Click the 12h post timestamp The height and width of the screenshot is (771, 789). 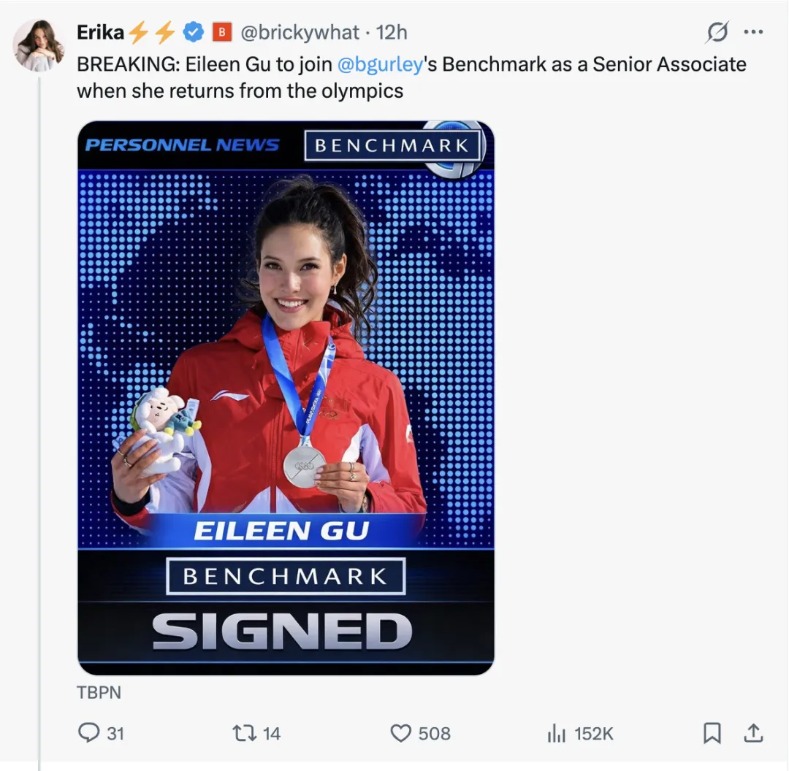pyautogui.click(x=391, y=33)
